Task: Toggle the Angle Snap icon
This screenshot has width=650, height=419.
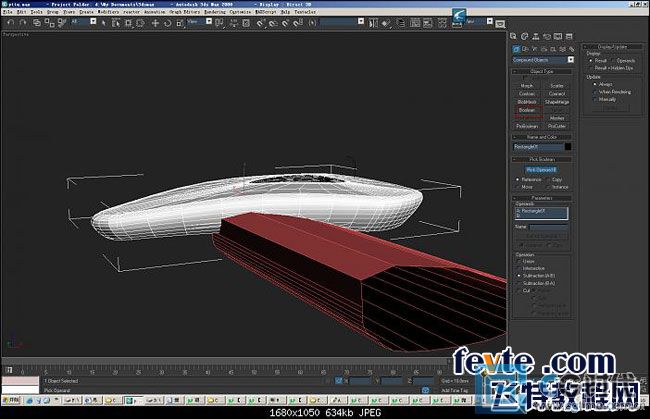Action: tap(273, 23)
